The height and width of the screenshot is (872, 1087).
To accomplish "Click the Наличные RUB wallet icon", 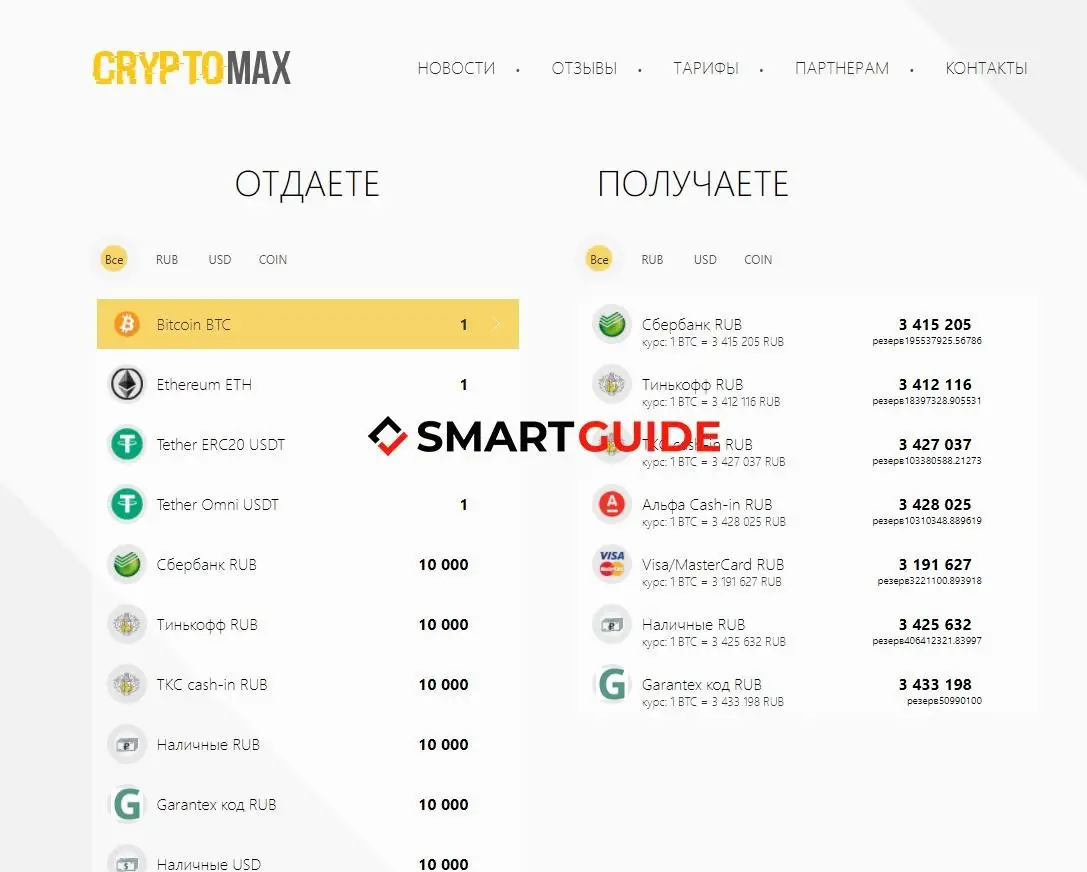I will (x=126, y=744).
